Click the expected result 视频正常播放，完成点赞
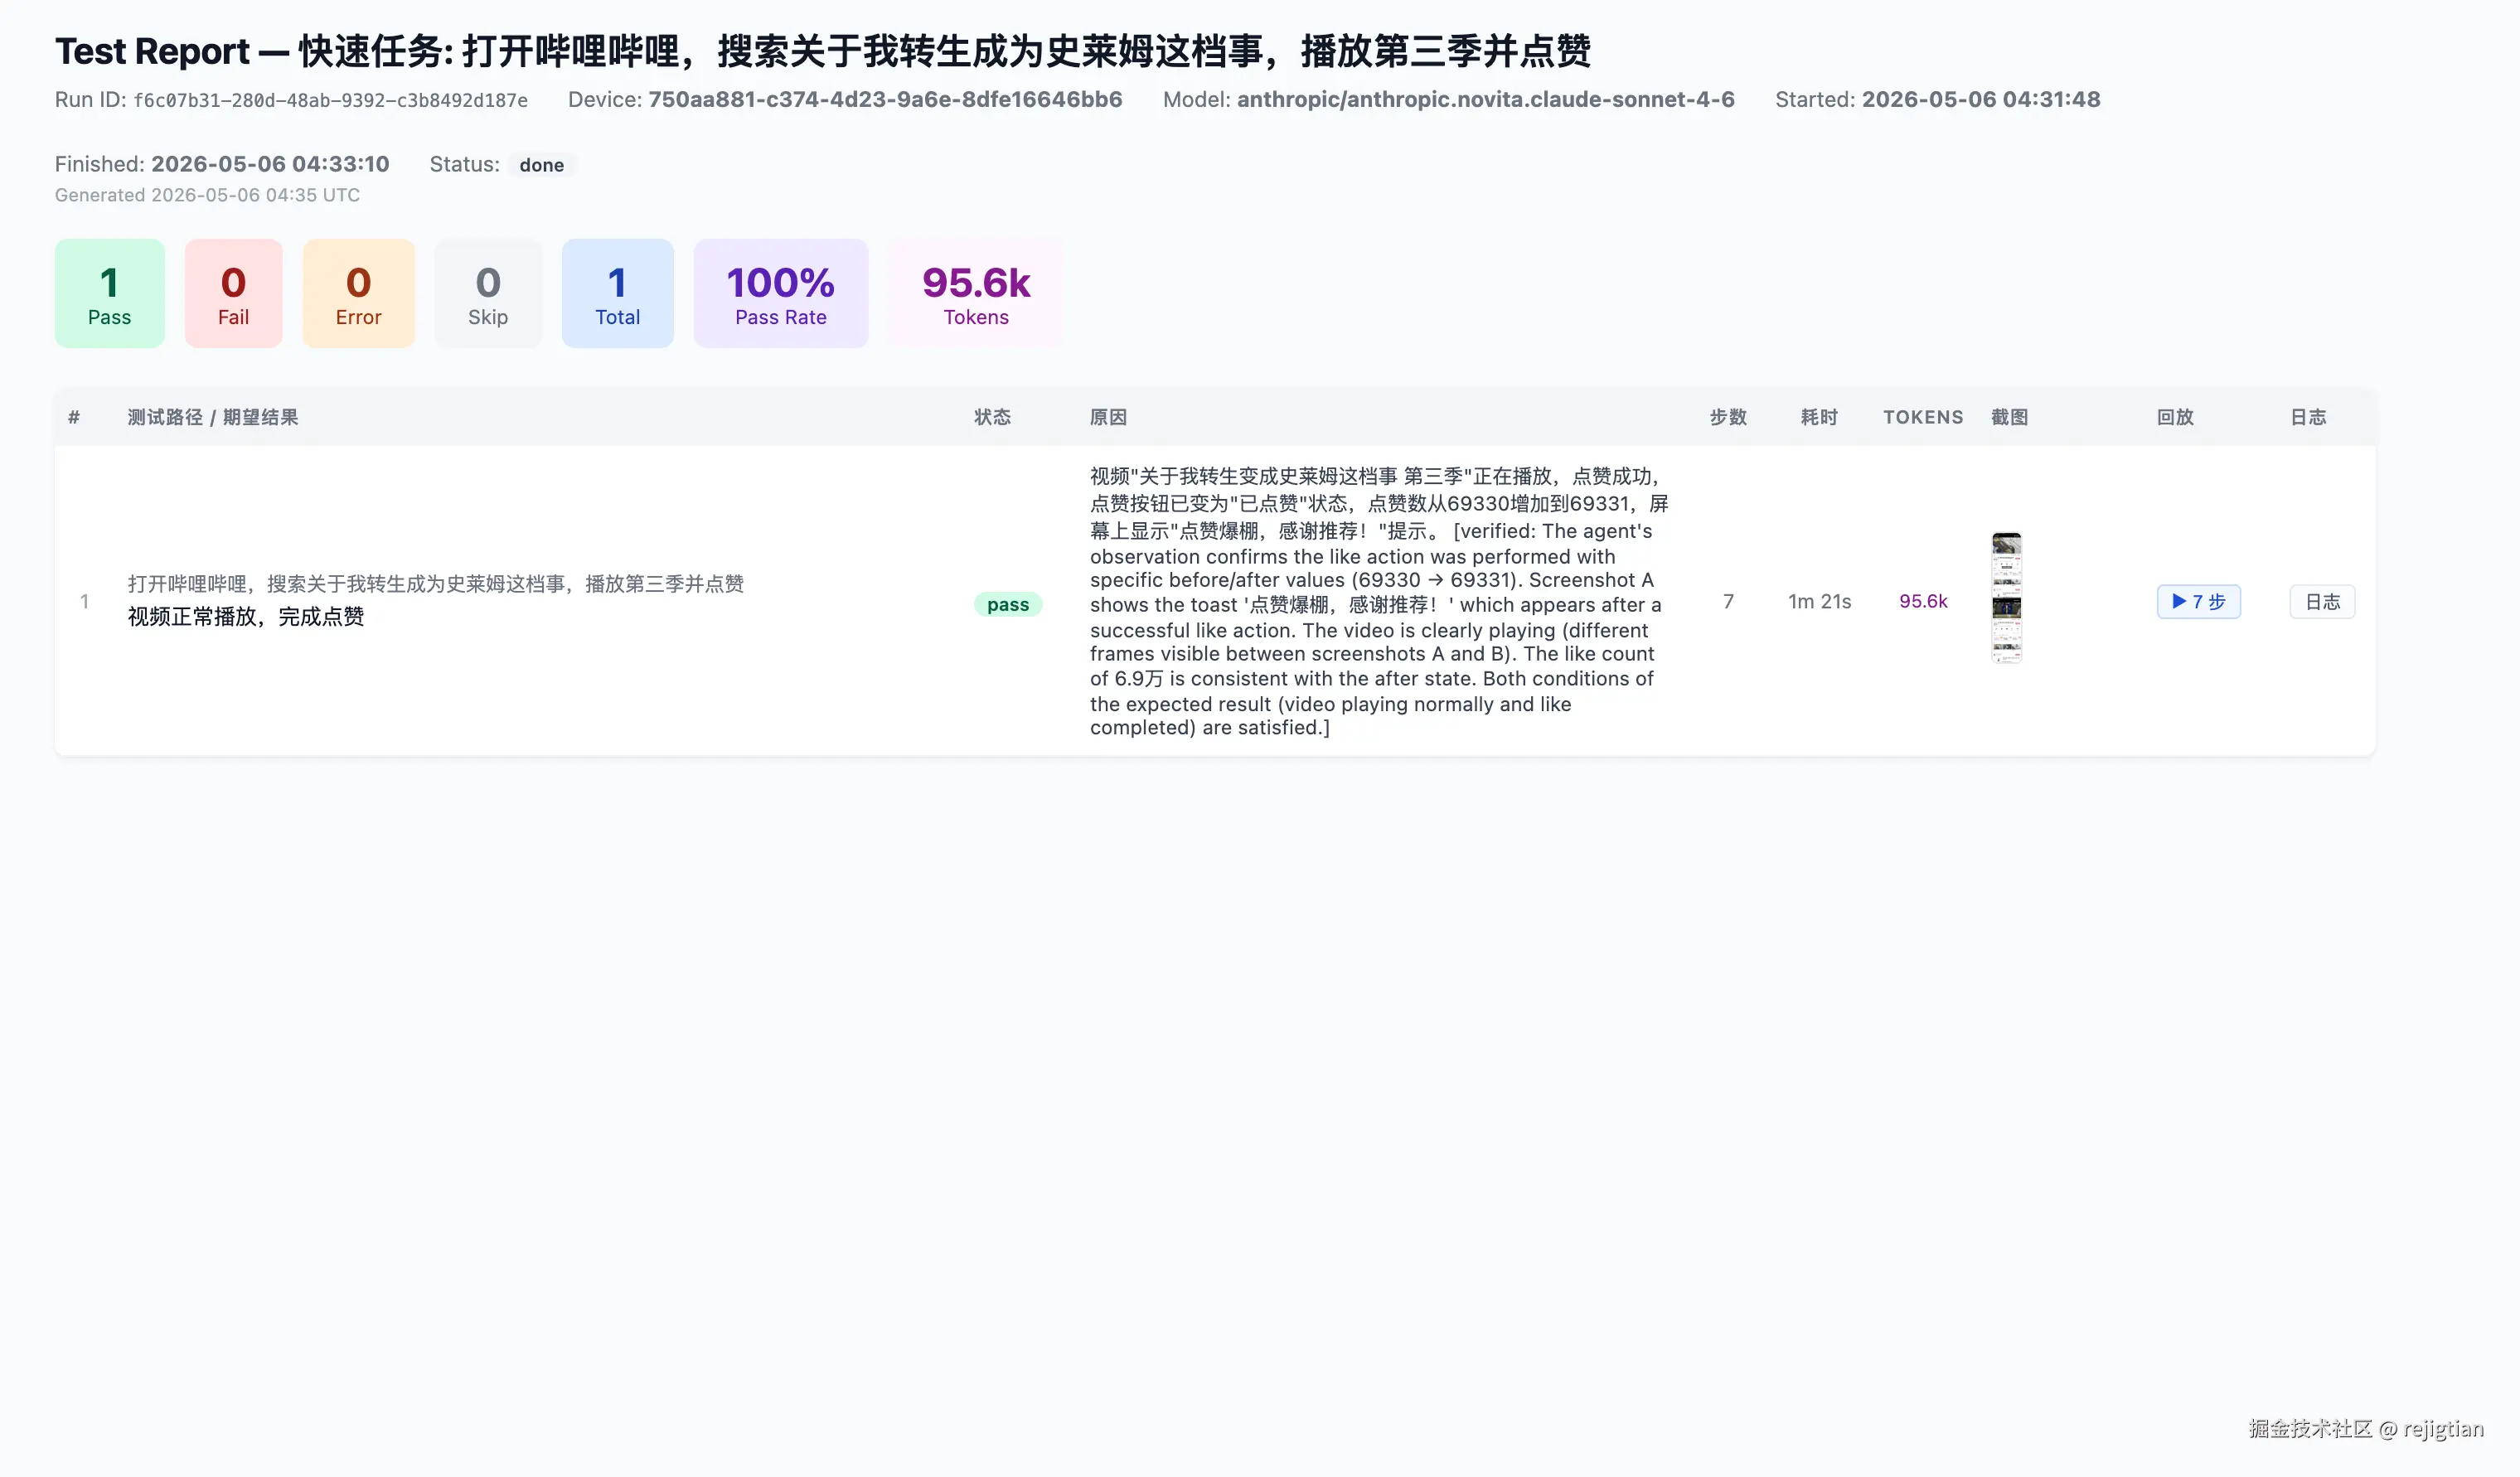Screen dimensions: 2520x1477 (245, 616)
